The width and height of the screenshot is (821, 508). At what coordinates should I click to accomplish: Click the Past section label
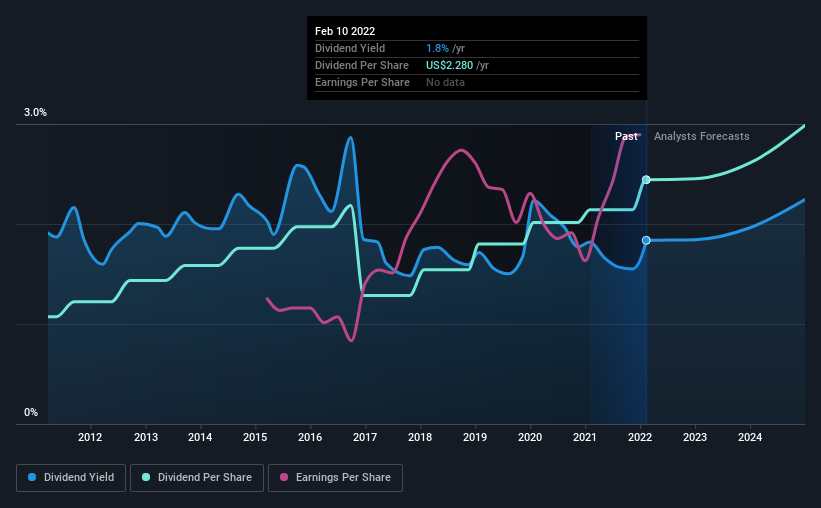coord(626,136)
